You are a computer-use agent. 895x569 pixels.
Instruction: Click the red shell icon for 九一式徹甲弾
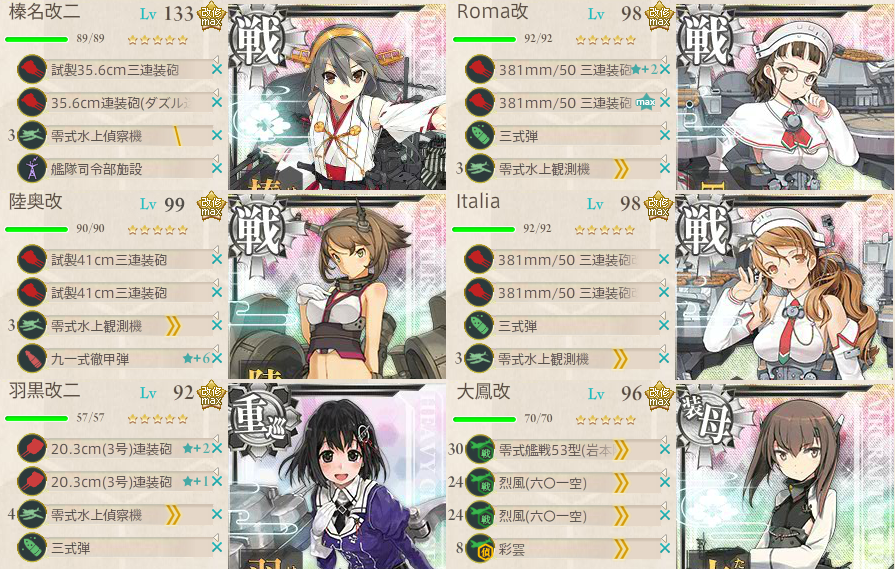click(32, 358)
